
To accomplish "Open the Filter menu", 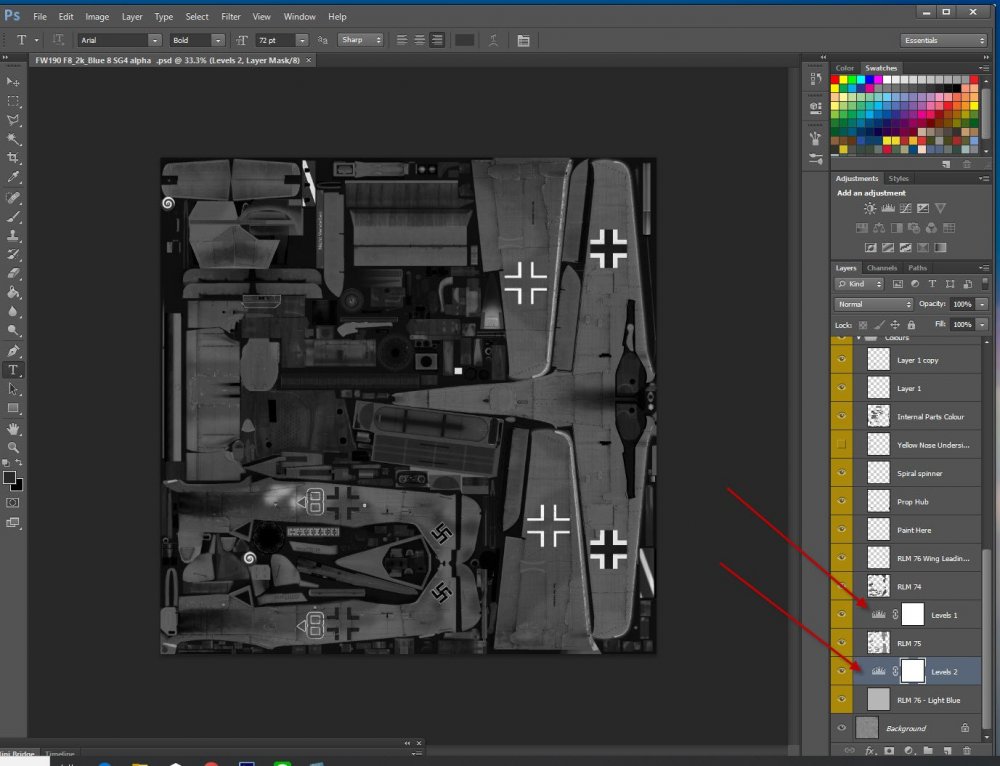I will tap(231, 17).
